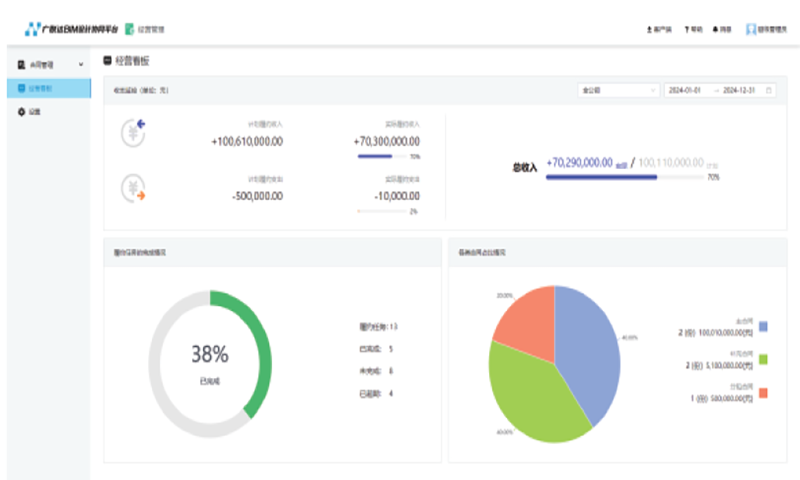This screenshot has height=480, width=800.
Task: Click the user avatar icon at top right
Action: 750,30
